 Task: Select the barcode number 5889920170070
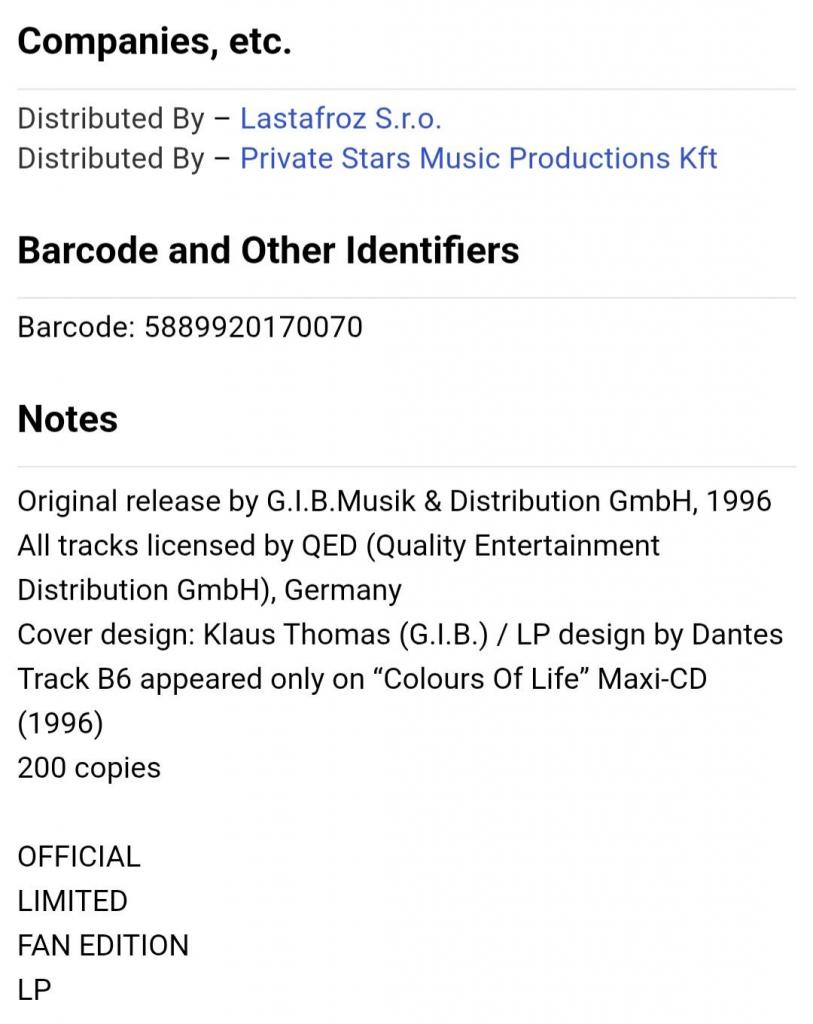[x=254, y=327]
